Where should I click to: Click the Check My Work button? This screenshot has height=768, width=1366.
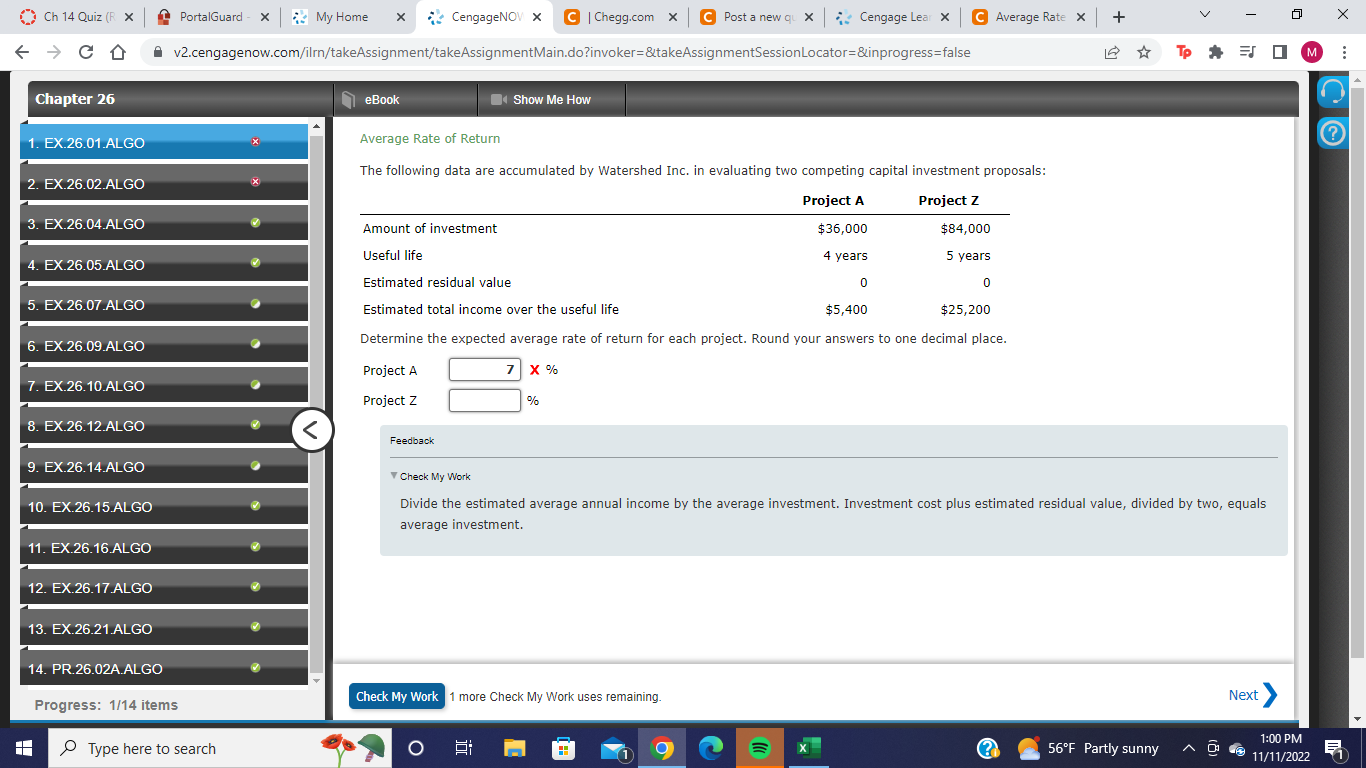397,696
